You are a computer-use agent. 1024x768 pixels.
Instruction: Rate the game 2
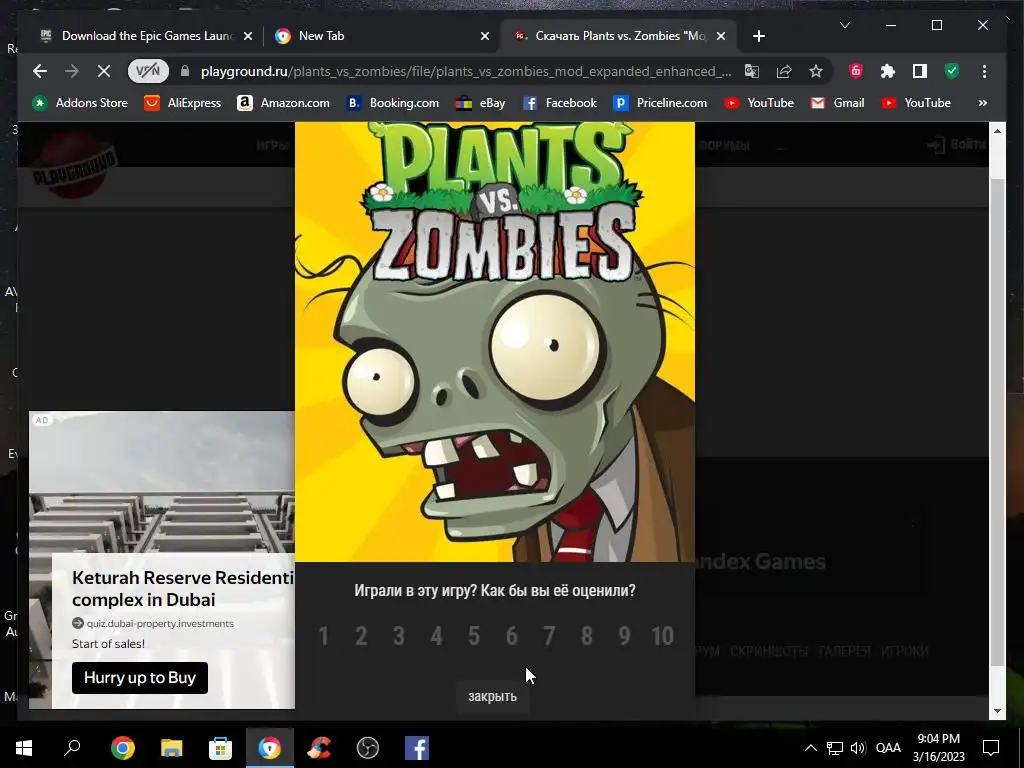tap(361, 636)
